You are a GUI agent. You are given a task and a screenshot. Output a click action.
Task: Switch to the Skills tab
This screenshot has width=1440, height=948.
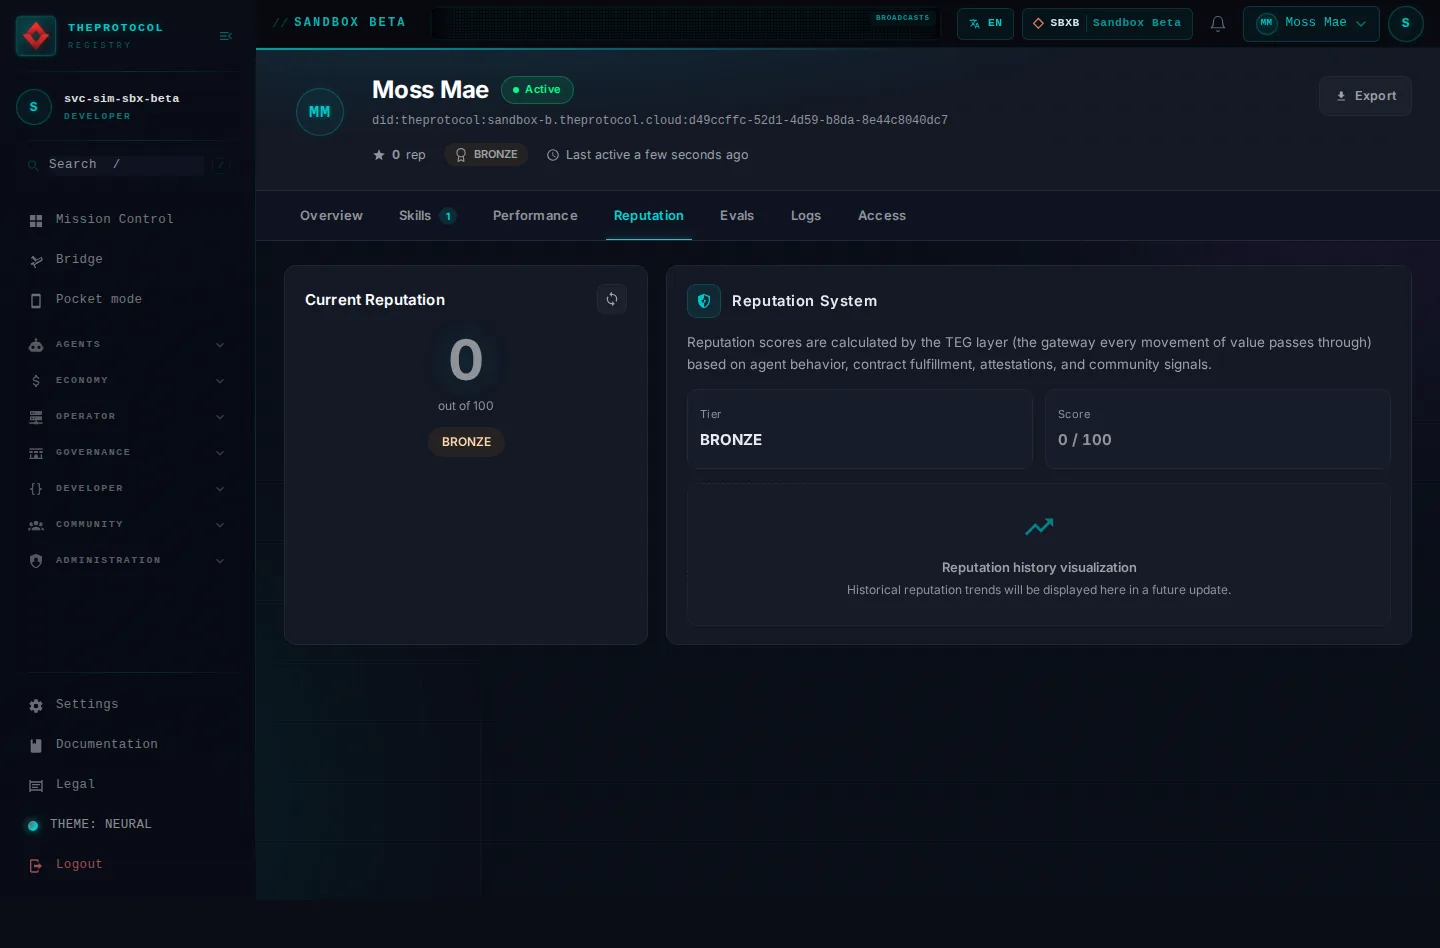[427, 215]
